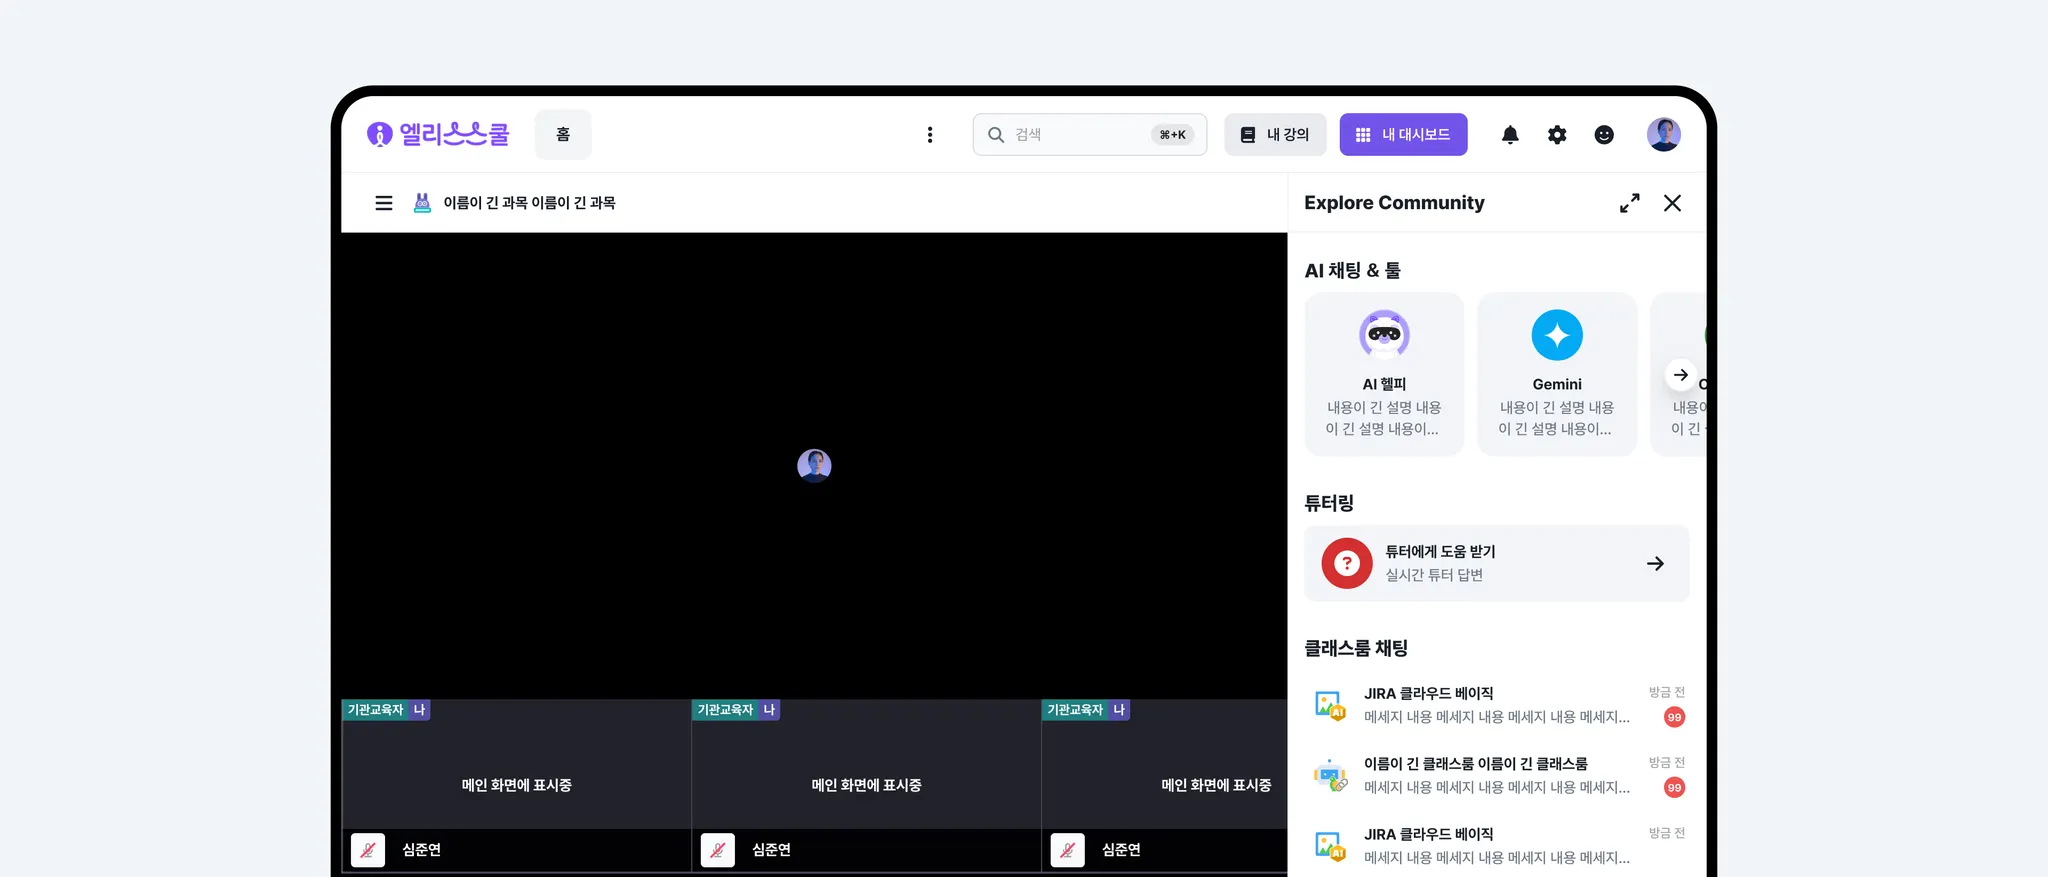Open the Gemini card
Viewport: 2048px width, 877px height.
click(1557, 374)
